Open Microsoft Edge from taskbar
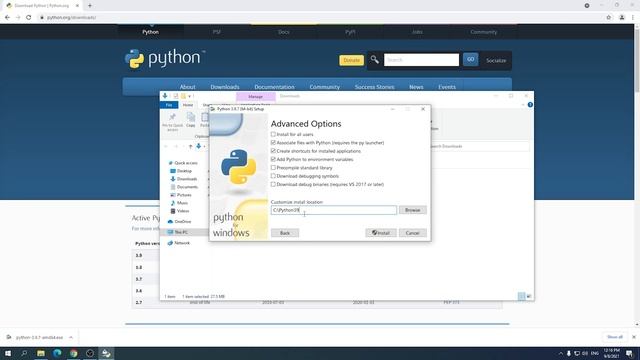 click(57, 353)
